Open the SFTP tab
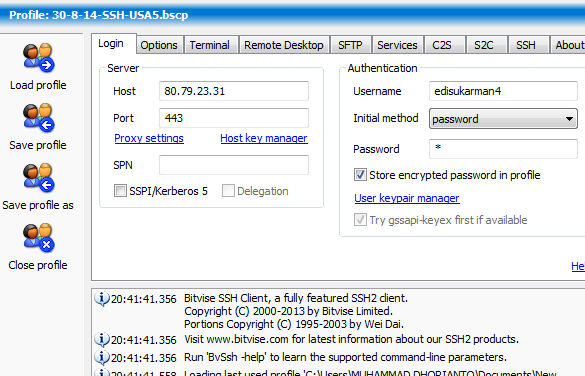This screenshot has width=585, height=376. (x=350, y=45)
